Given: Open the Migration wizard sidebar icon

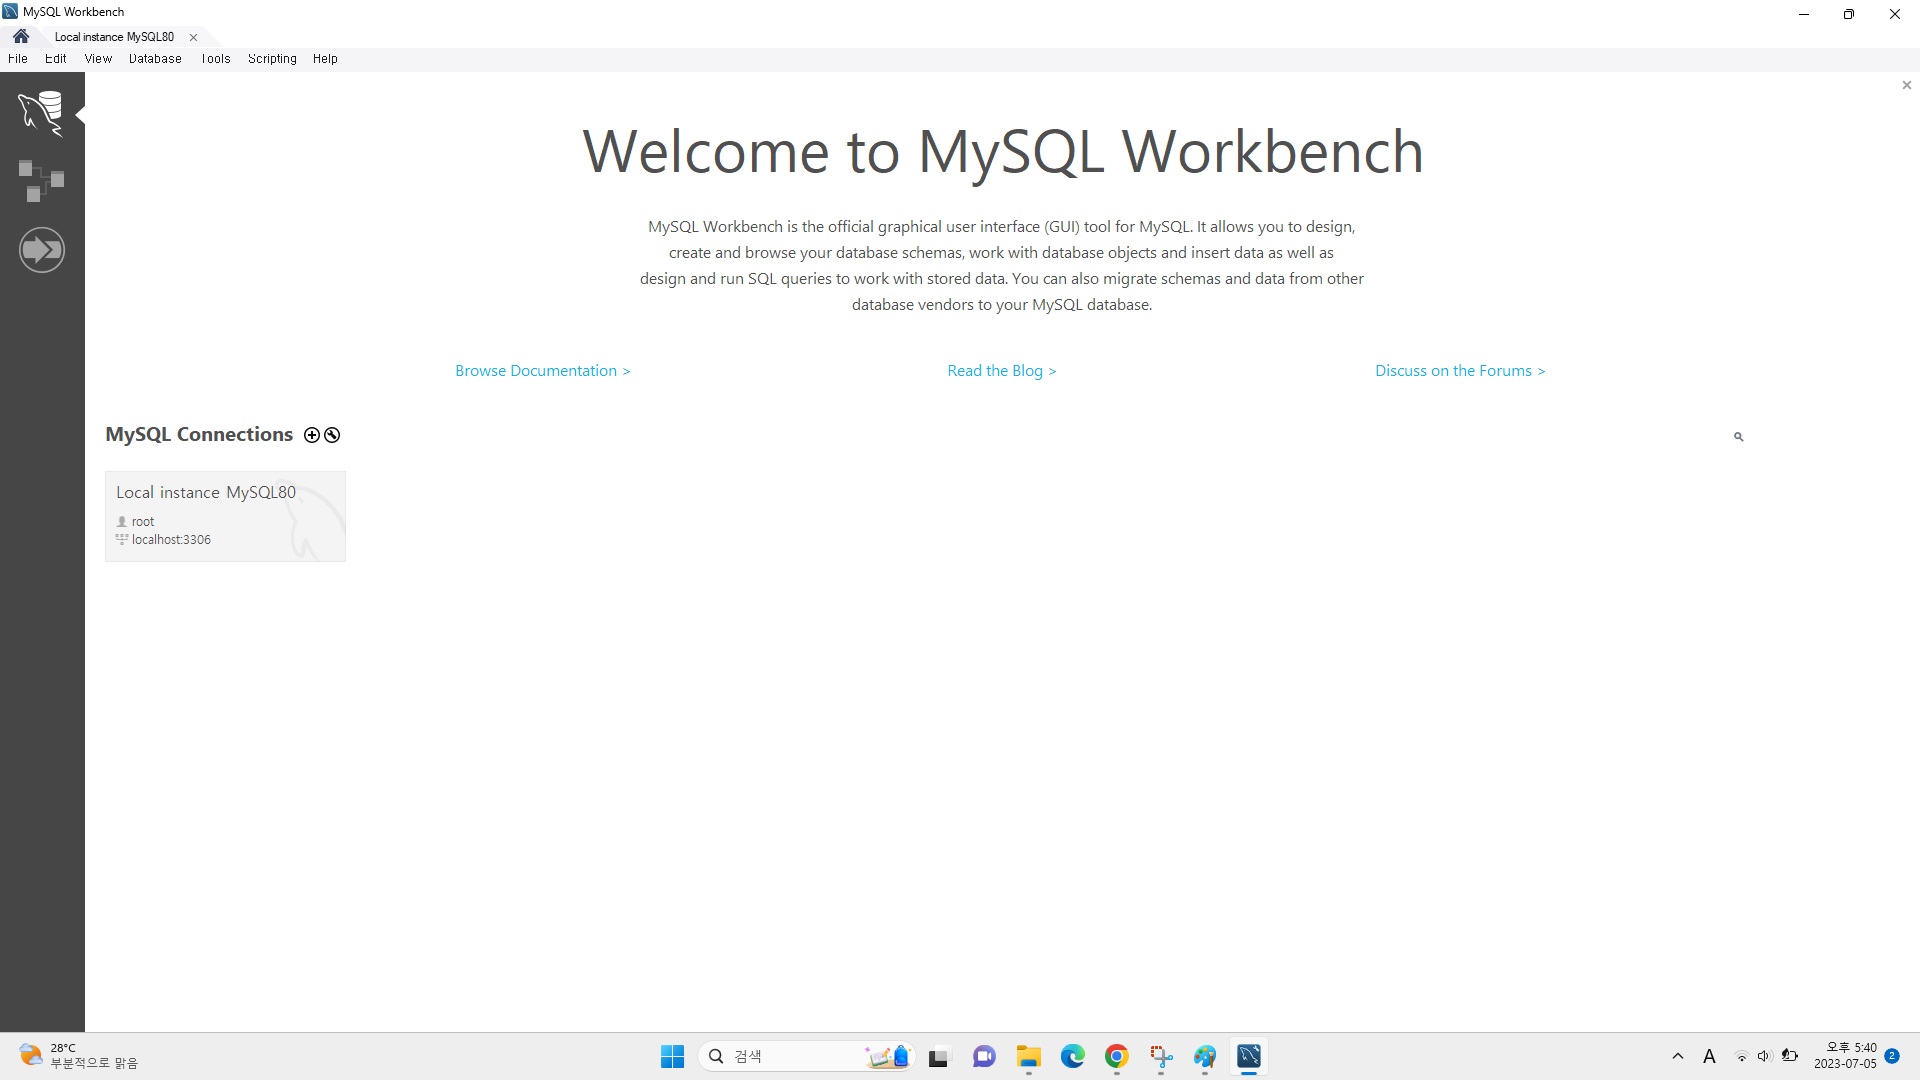Looking at the screenshot, I should point(42,250).
